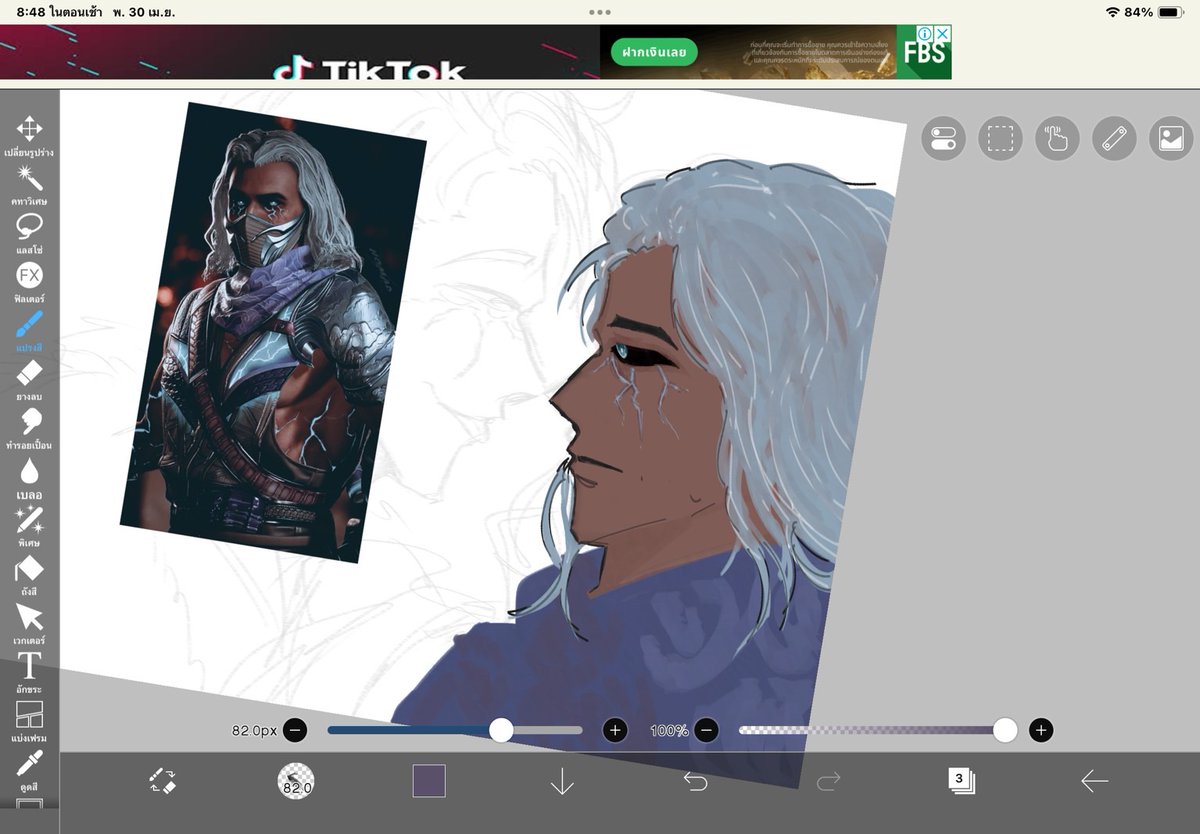
Task: Decrease the opacity with the minus button
Action: [707, 730]
